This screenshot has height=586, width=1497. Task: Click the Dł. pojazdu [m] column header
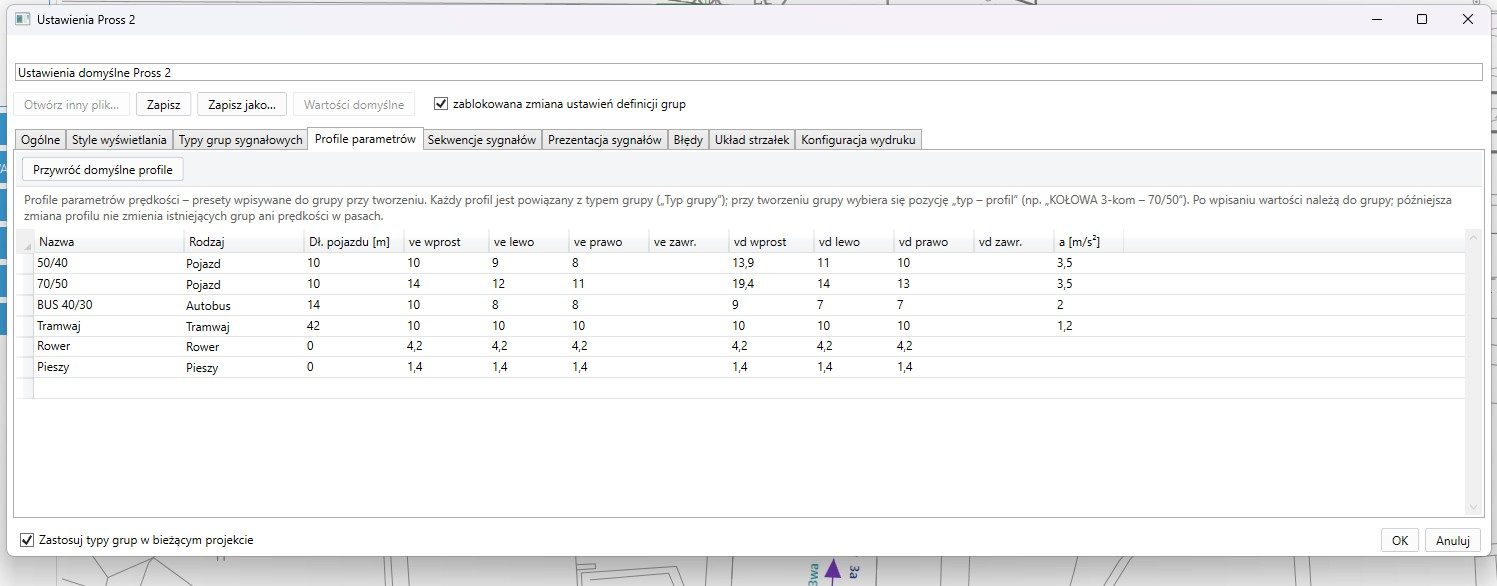[354, 242]
